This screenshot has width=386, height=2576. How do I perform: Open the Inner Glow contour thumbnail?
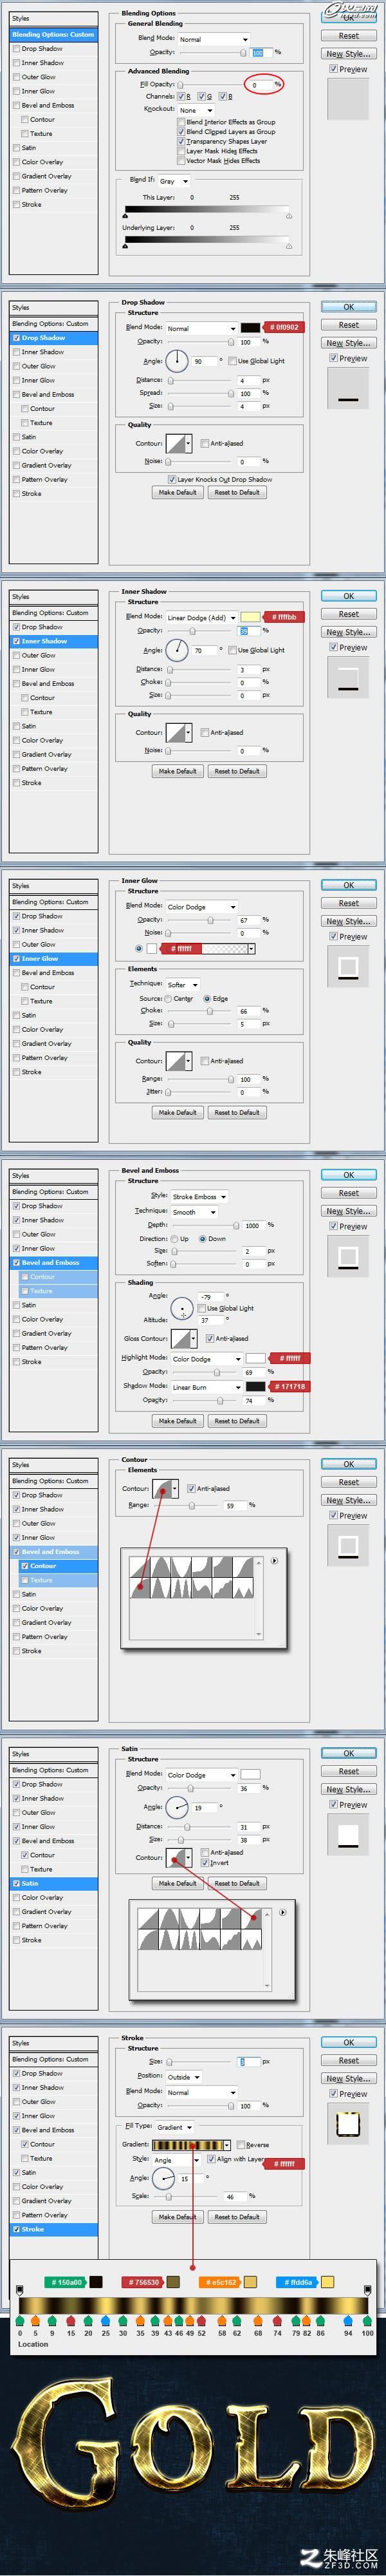click(x=177, y=1061)
